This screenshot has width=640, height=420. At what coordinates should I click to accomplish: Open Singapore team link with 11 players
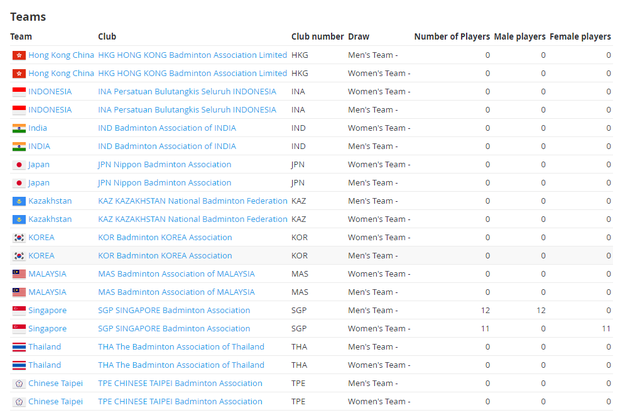tap(47, 329)
